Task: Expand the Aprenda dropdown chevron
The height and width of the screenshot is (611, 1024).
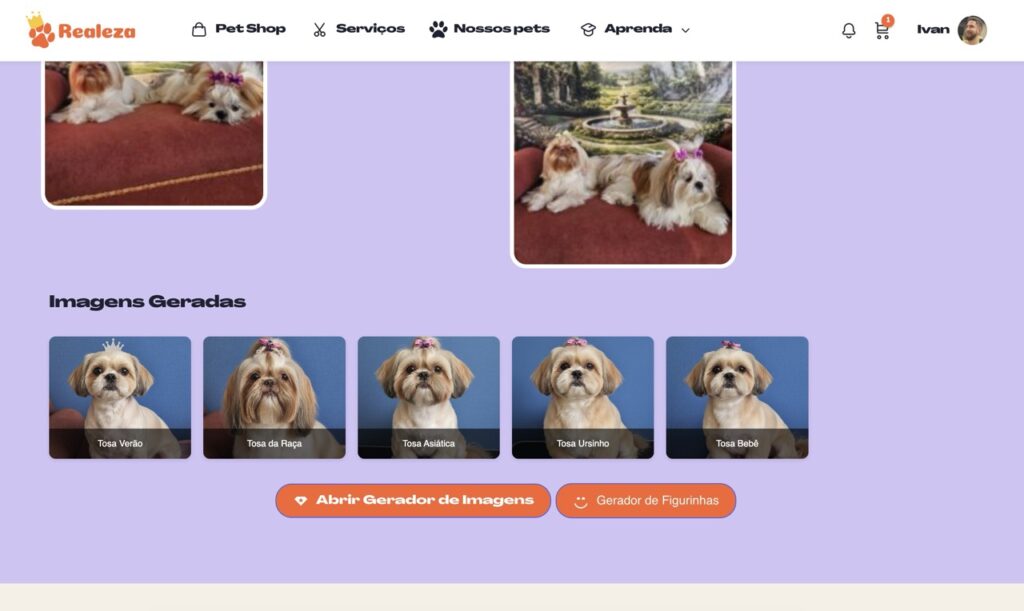Action: point(686,30)
